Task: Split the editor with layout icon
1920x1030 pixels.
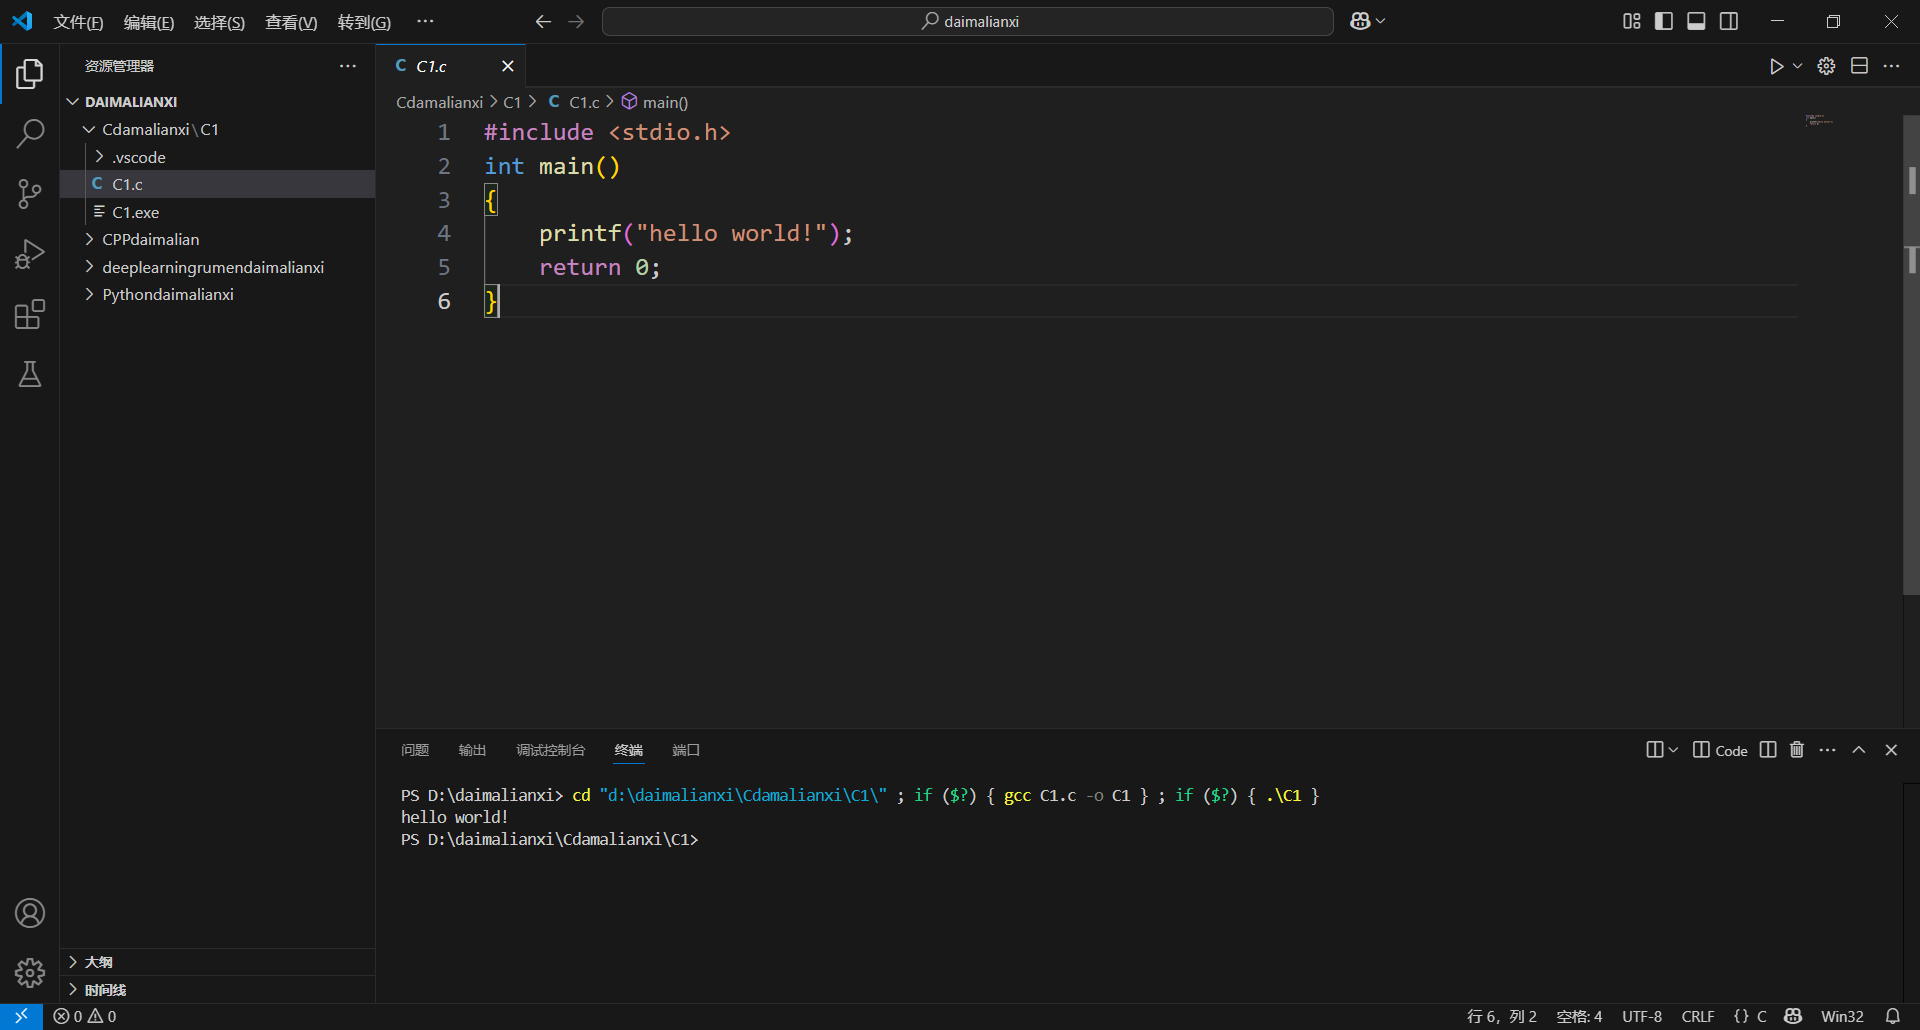Action: click(x=1859, y=66)
